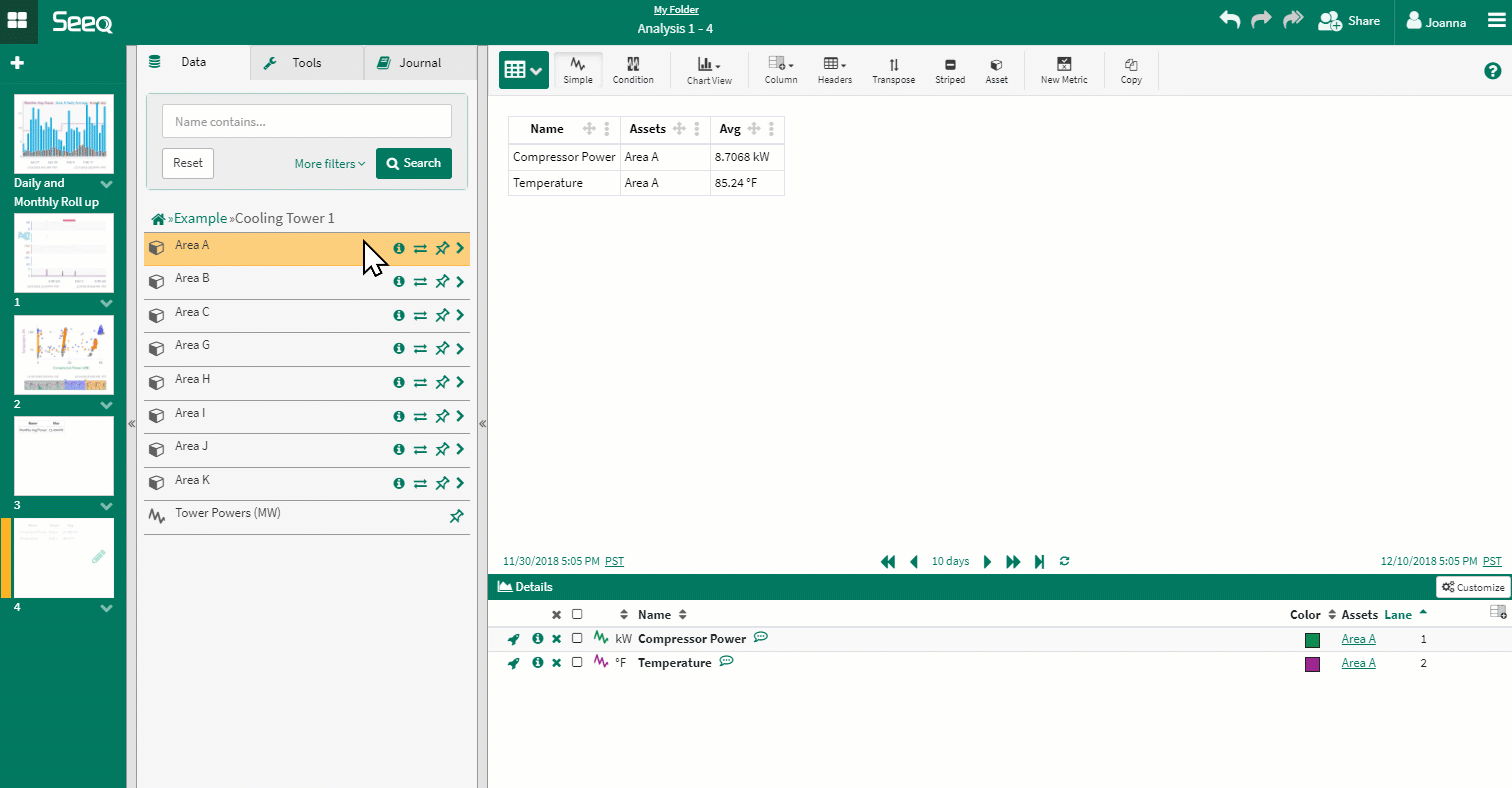1512x788 pixels.
Task: Toggle Striped rows in toolbar
Action: 949,70
